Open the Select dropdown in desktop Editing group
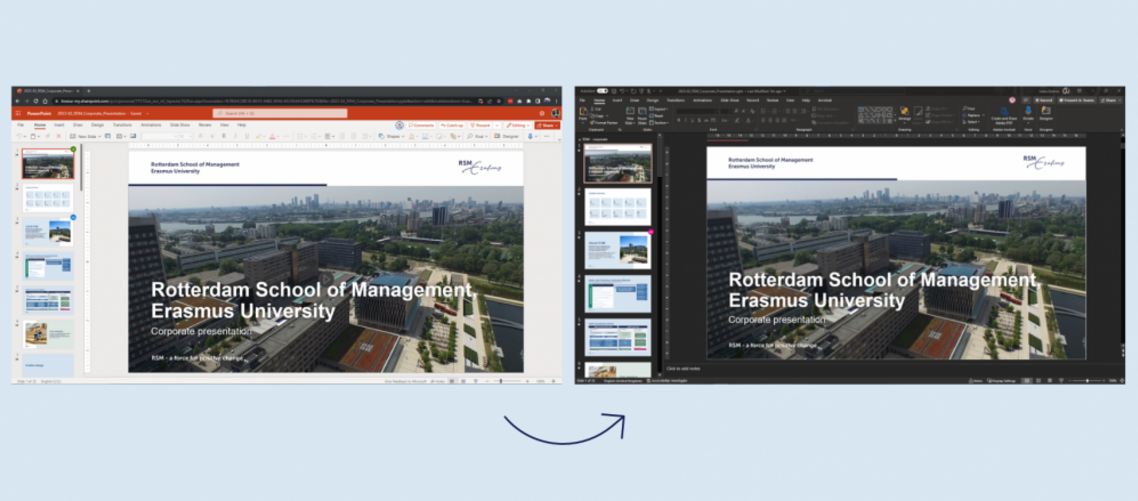 coord(971,122)
